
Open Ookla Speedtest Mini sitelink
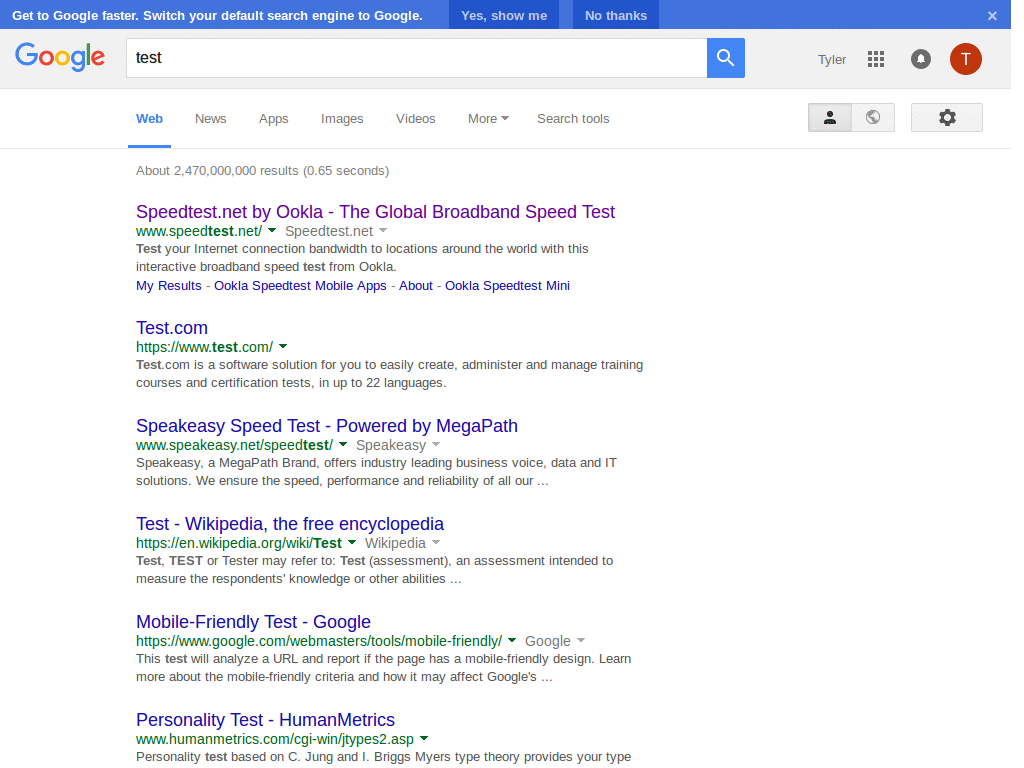pos(507,285)
